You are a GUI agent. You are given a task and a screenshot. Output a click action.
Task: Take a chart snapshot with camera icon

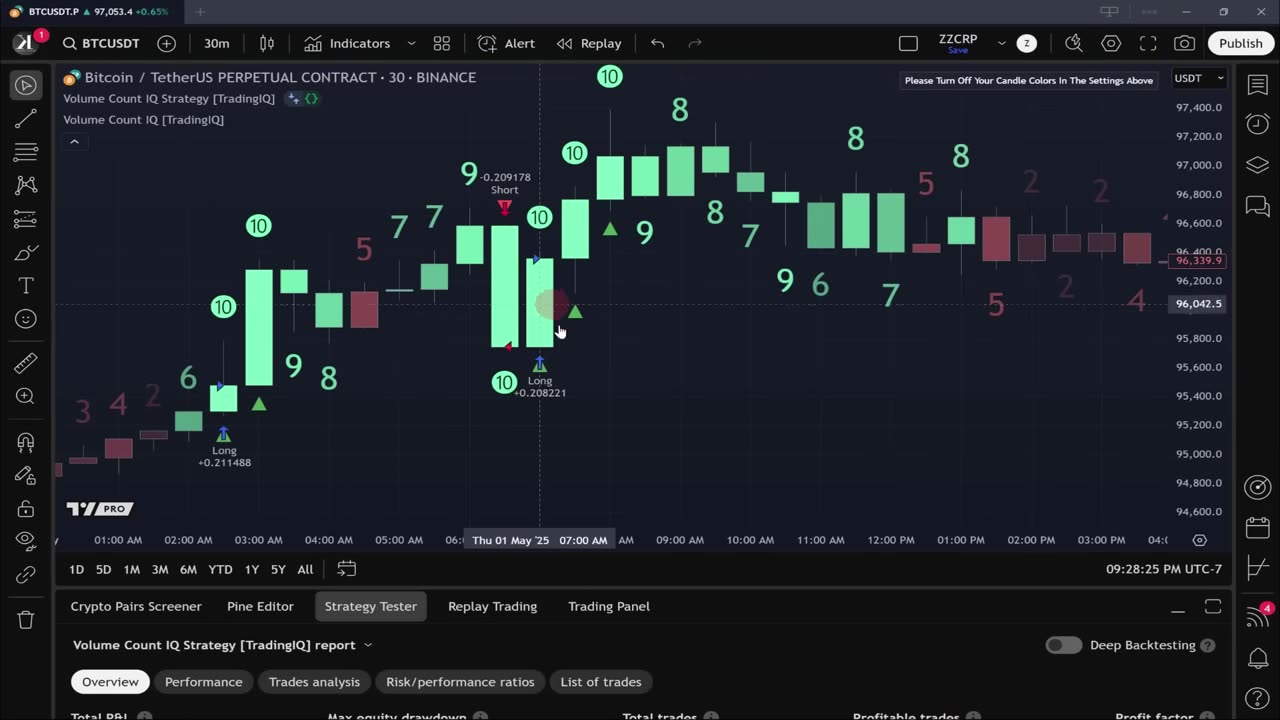click(x=1185, y=43)
